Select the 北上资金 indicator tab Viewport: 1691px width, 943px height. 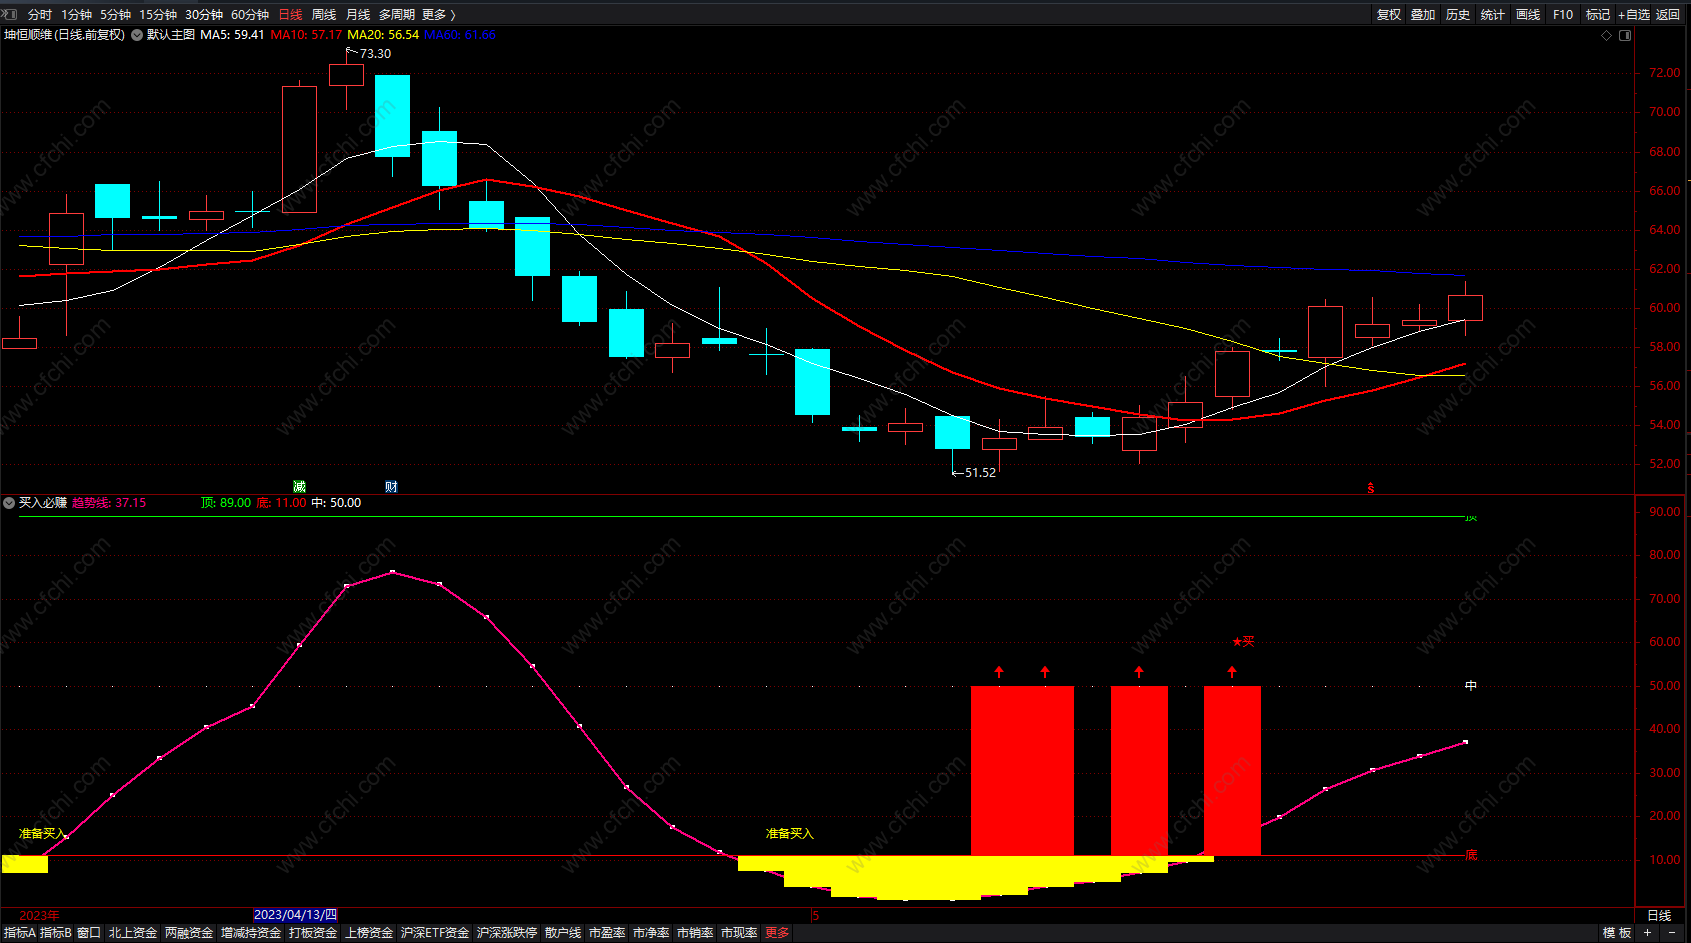coord(133,933)
